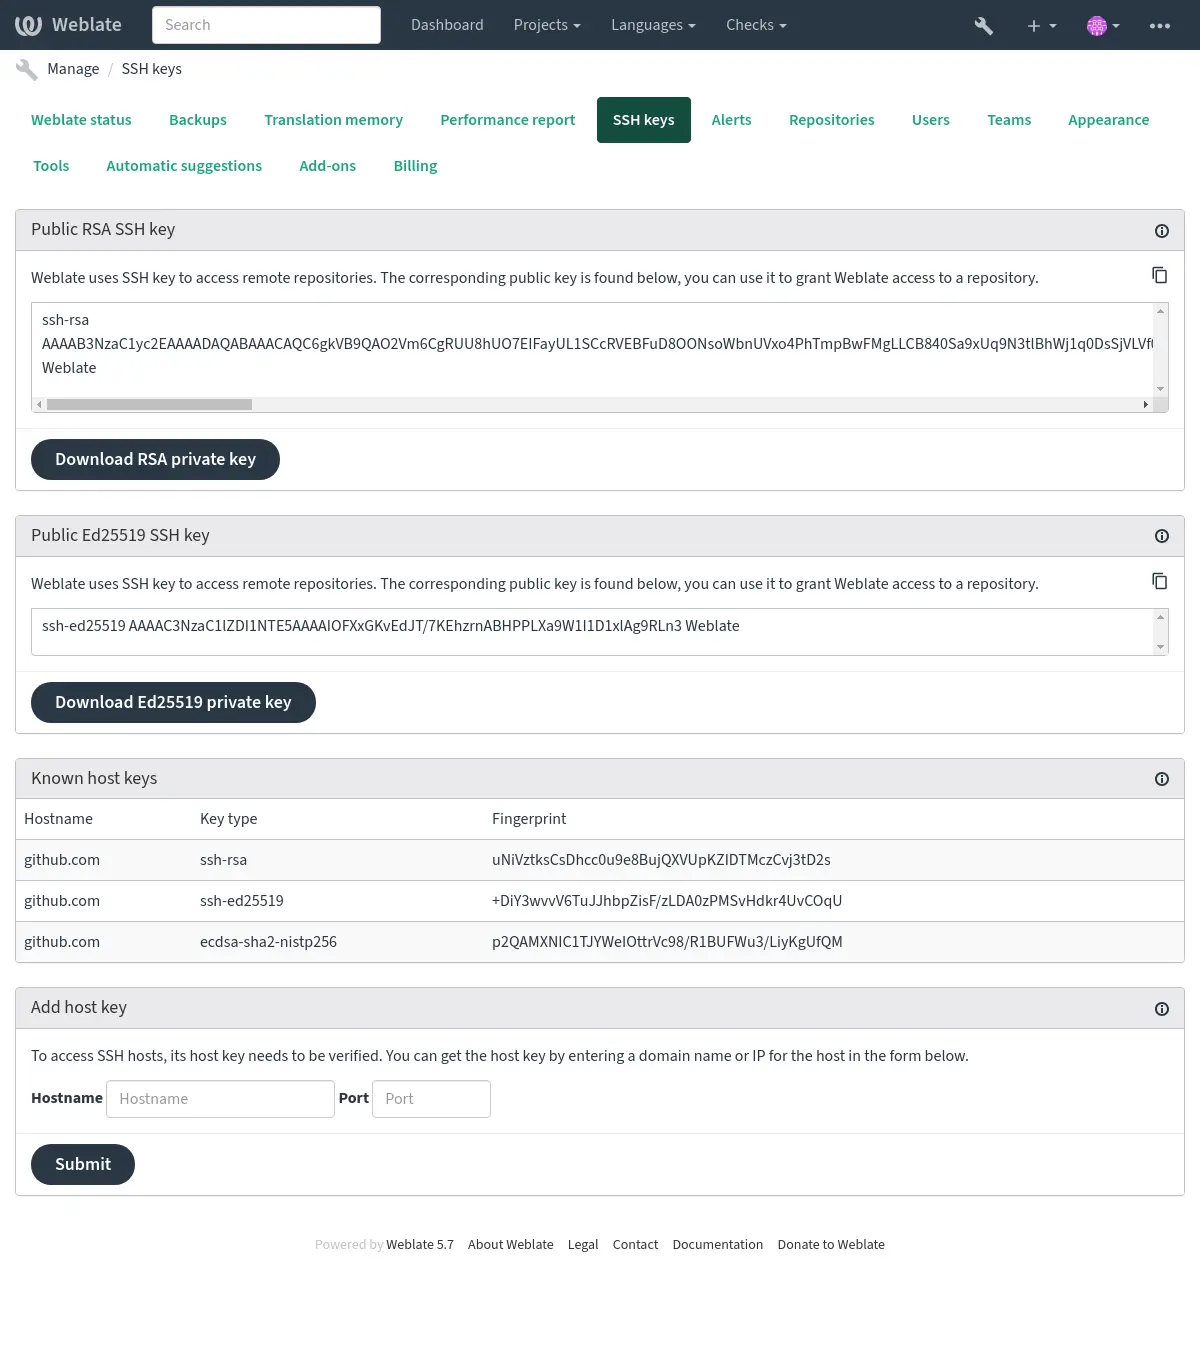Copy the Ed25519 public key to clipboard
1200x1356 pixels.
[x=1160, y=581]
